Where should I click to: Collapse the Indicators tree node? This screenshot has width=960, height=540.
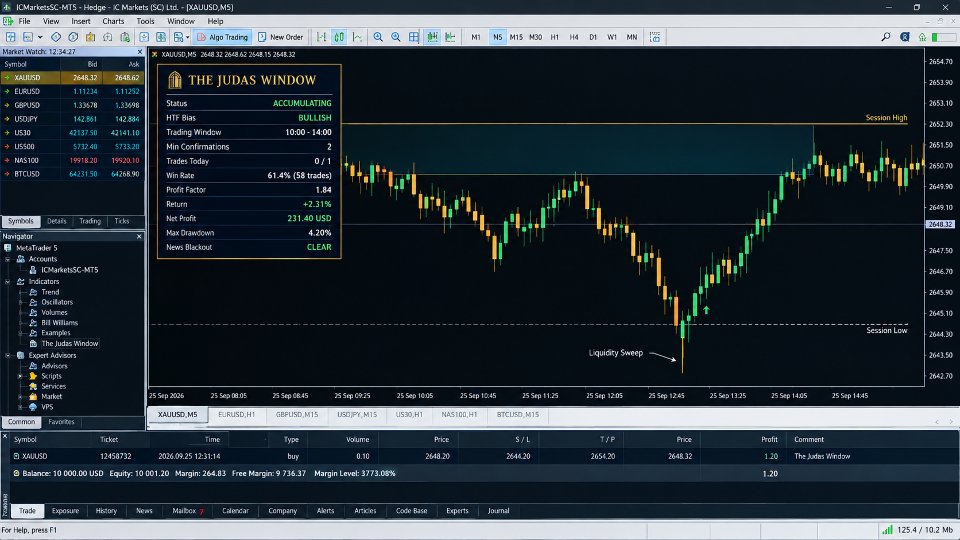click(8, 282)
